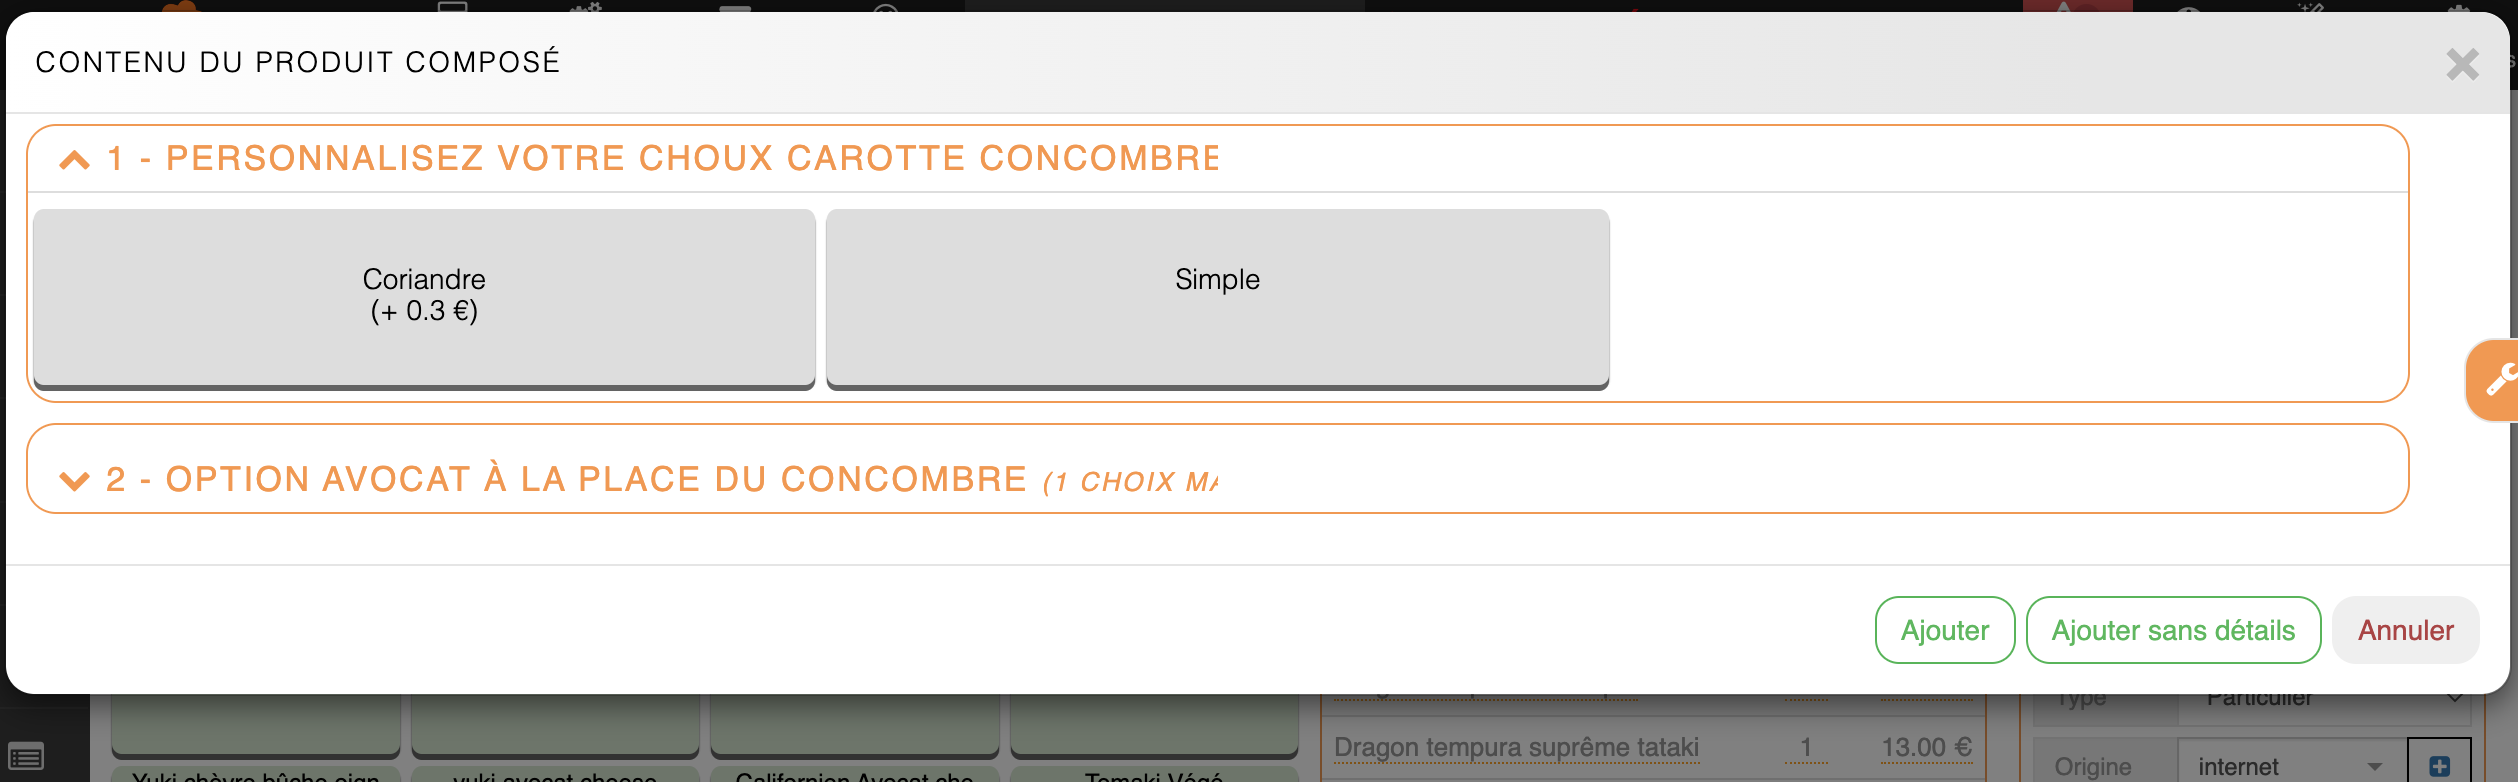Expand the Option avocat section chevron
This screenshot has height=782, width=2518.
click(75, 481)
